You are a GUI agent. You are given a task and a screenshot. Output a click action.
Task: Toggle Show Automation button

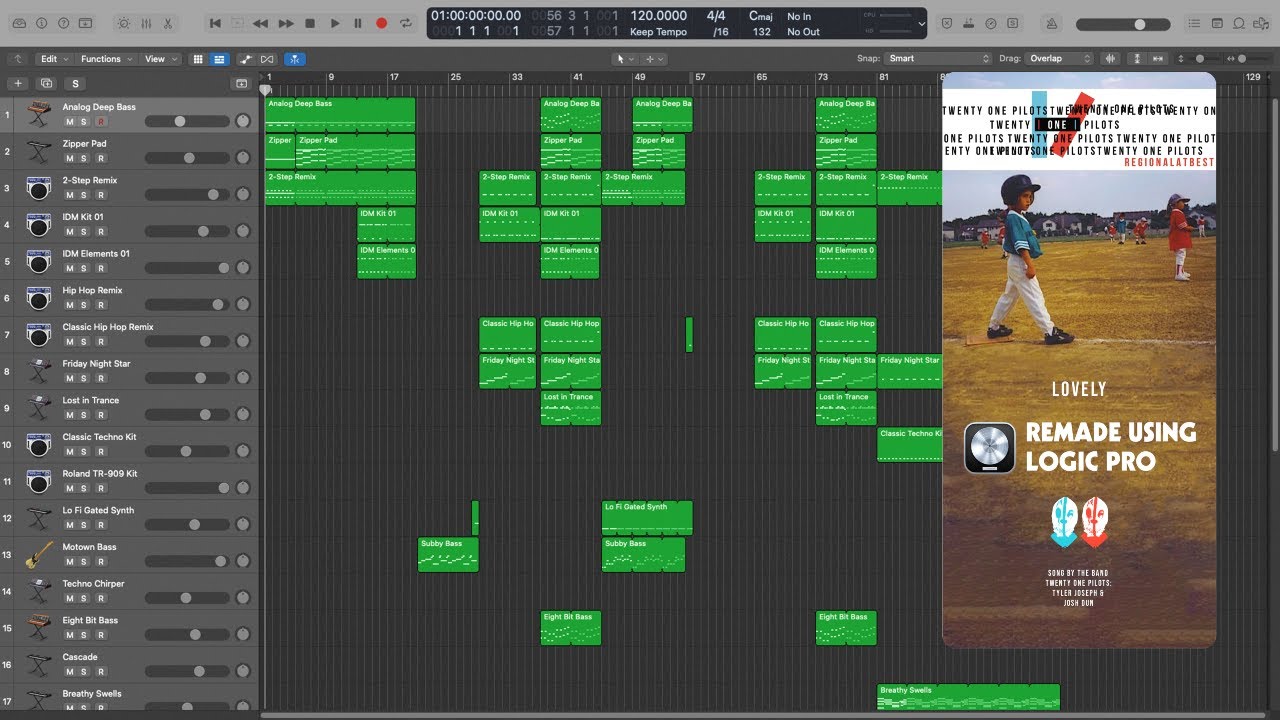(x=246, y=59)
